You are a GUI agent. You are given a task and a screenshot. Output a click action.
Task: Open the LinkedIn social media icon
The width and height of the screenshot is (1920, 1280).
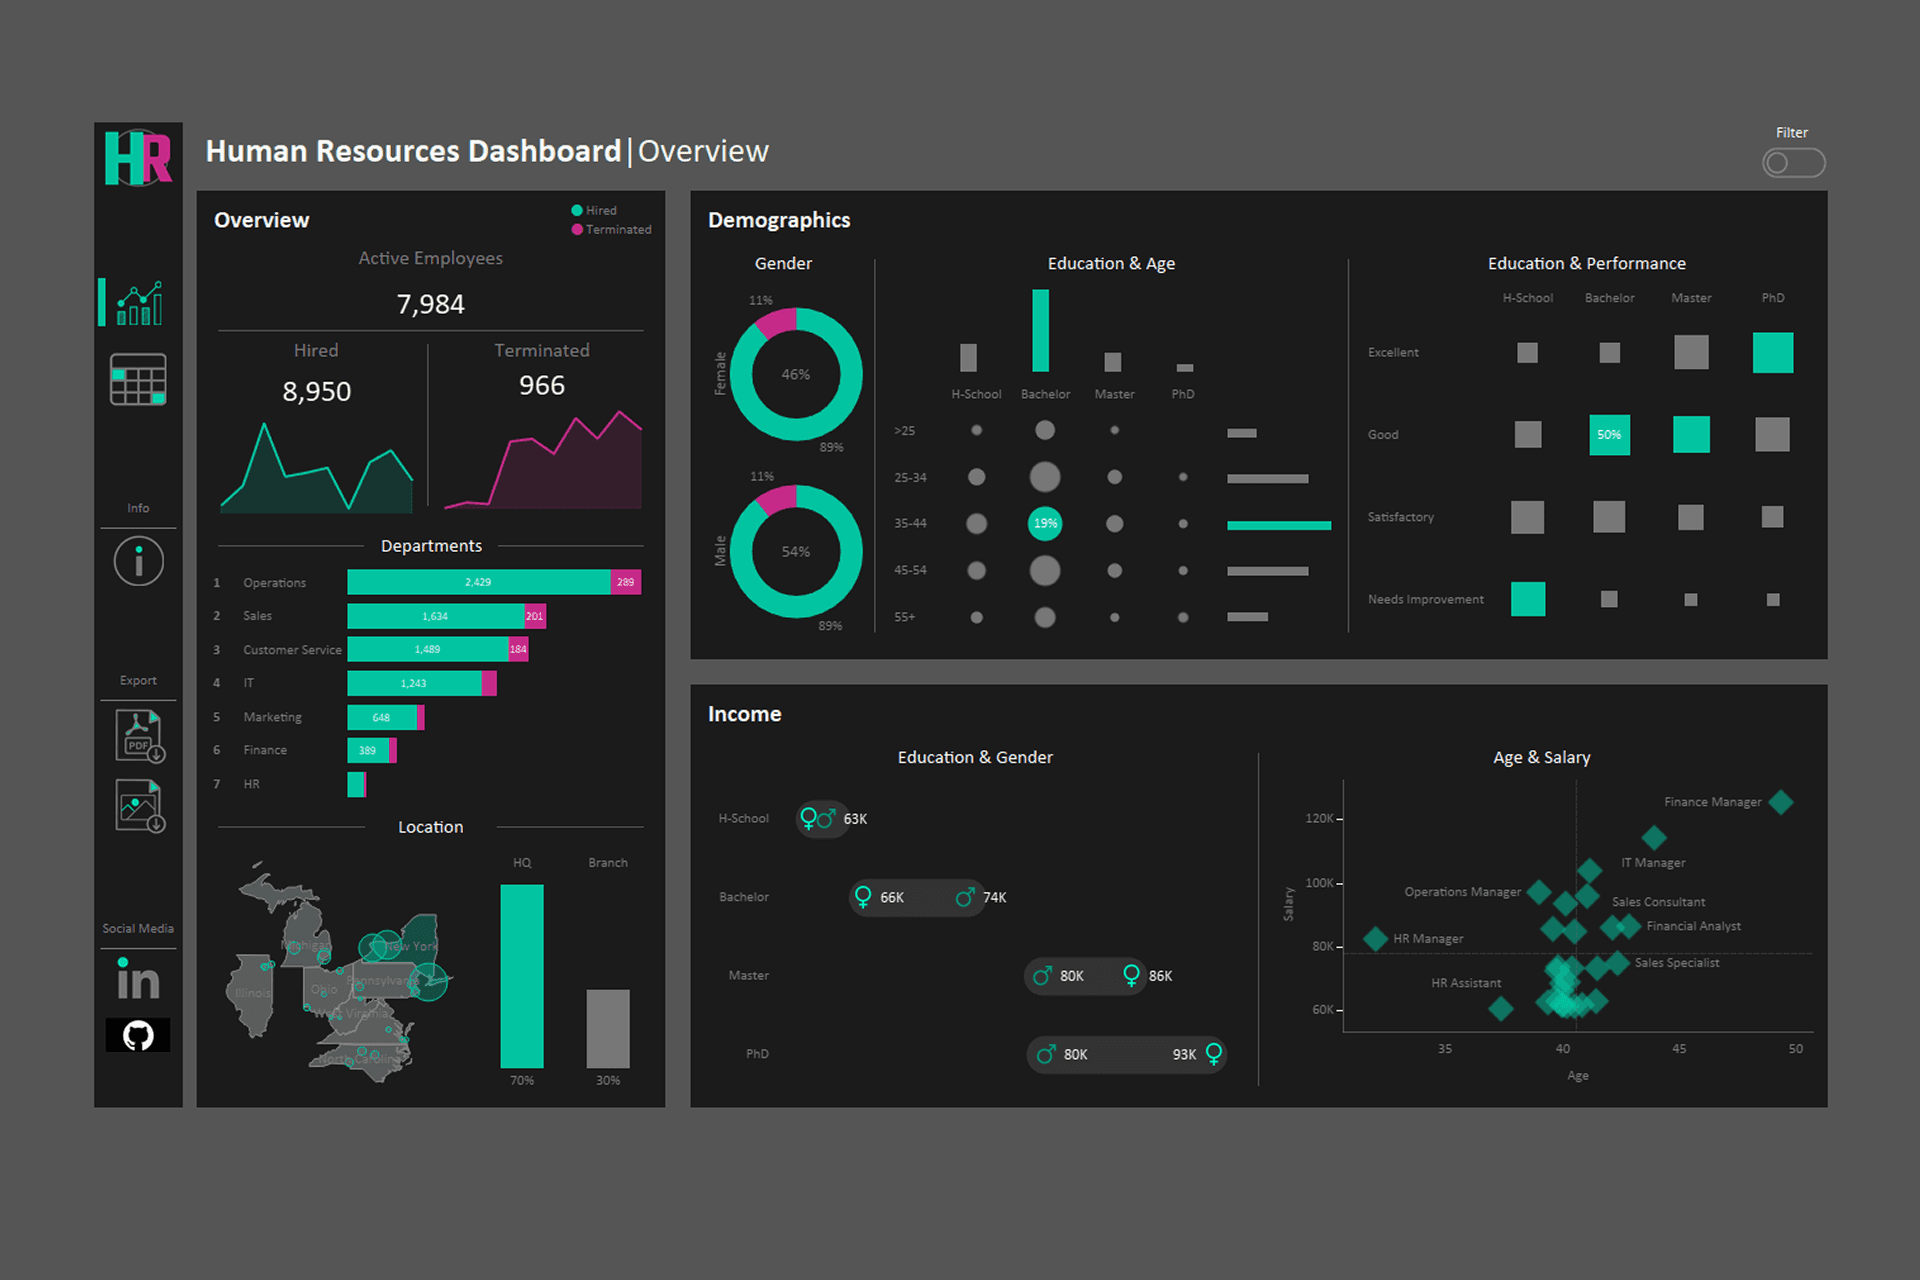click(x=138, y=979)
